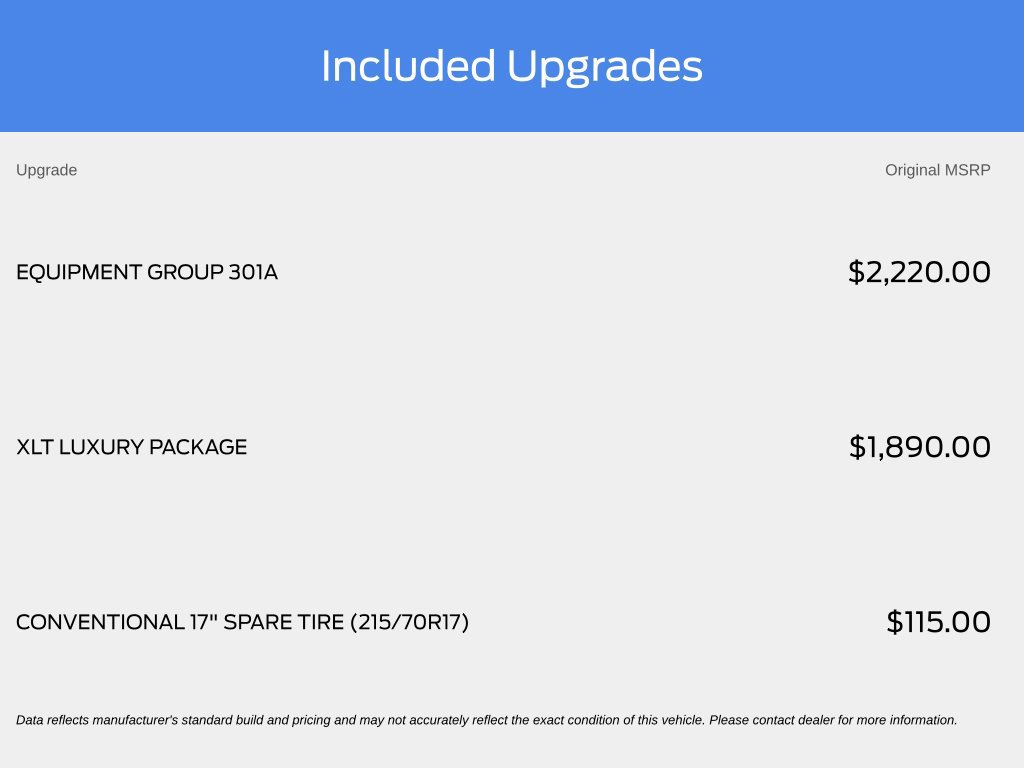Click the (215/70R17) tire size text
The image size is (1024, 768).
[x=409, y=622]
